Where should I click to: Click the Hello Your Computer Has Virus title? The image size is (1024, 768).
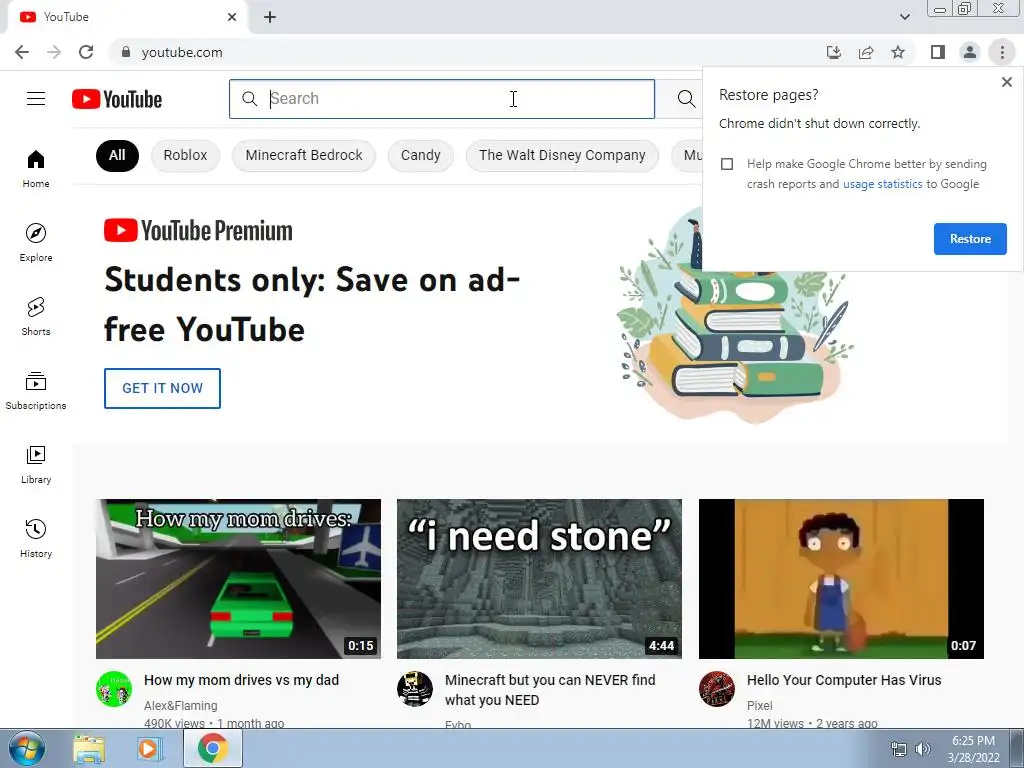point(844,680)
